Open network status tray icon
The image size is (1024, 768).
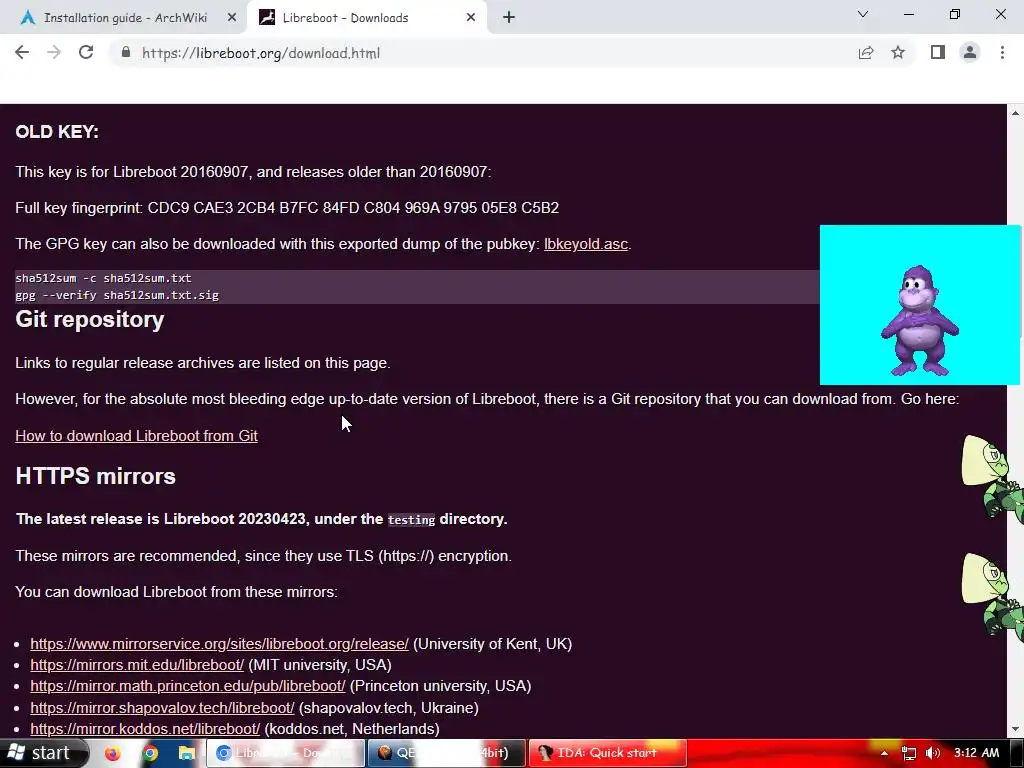(908, 754)
